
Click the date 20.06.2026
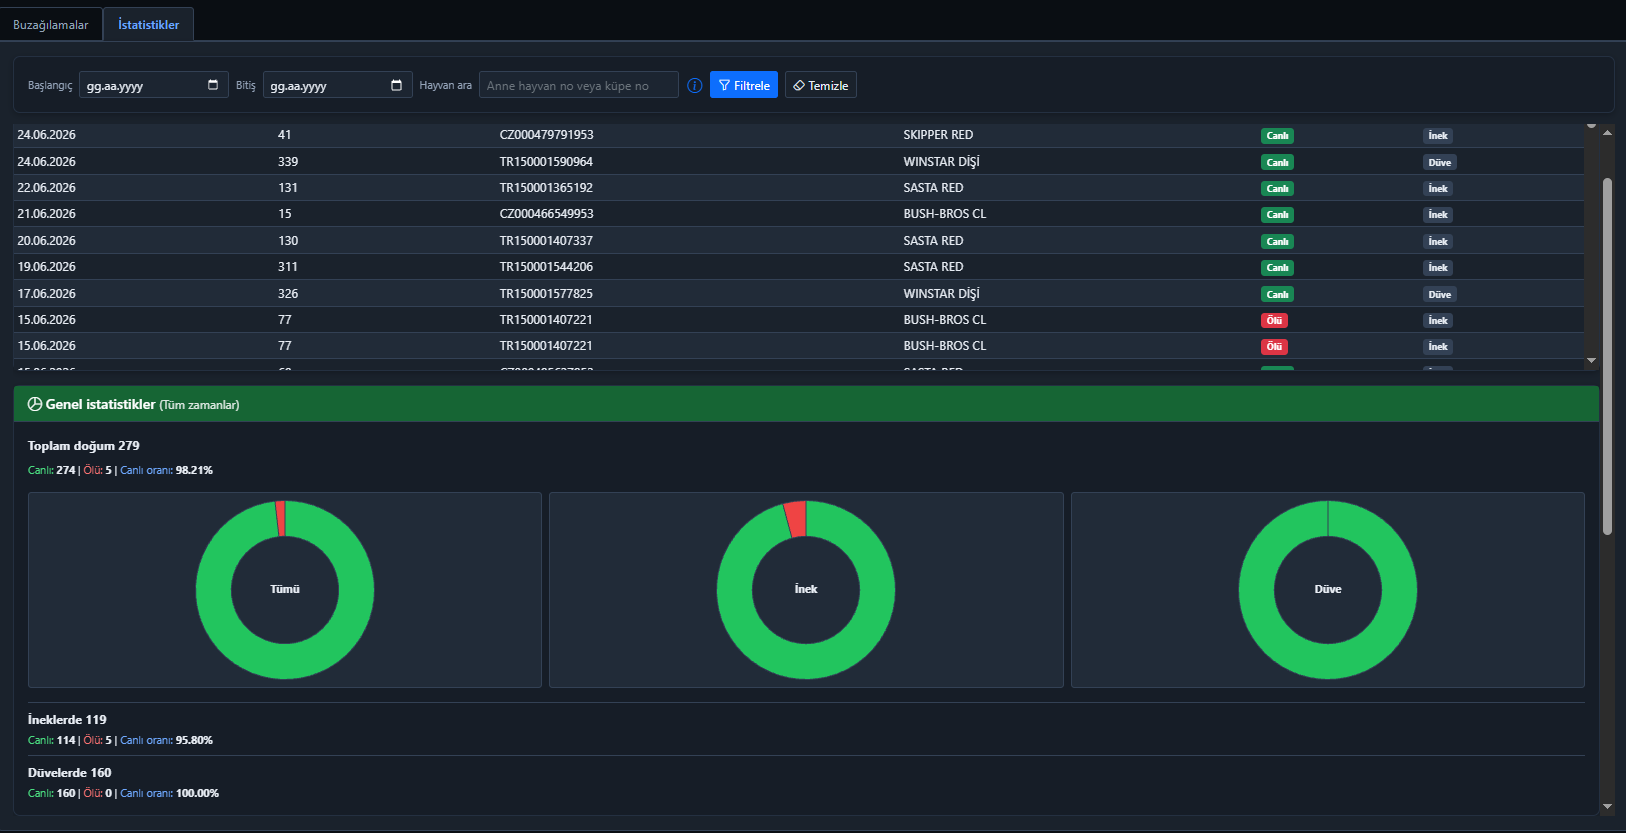pos(46,241)
